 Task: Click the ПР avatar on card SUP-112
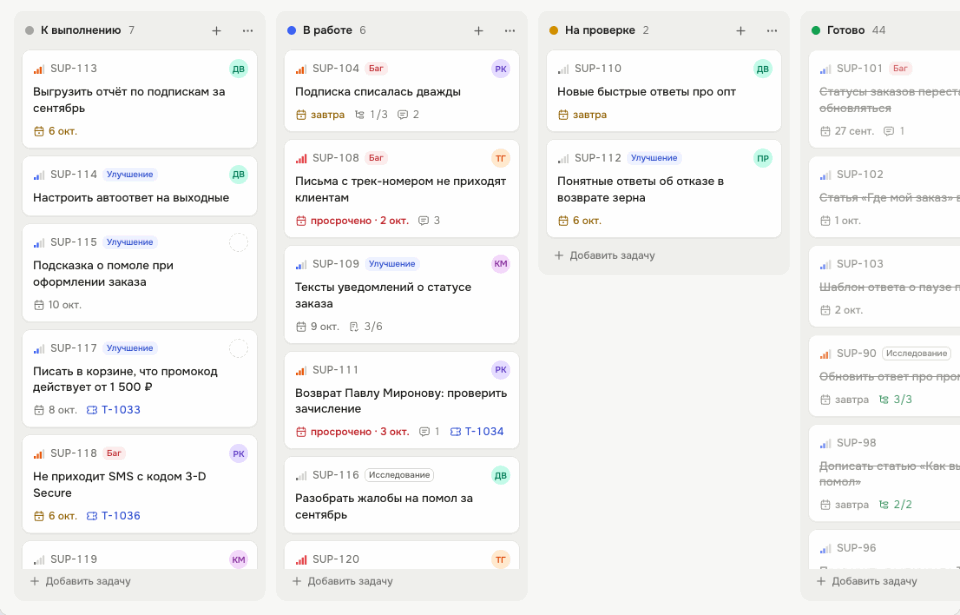click(x=762, y=158)
